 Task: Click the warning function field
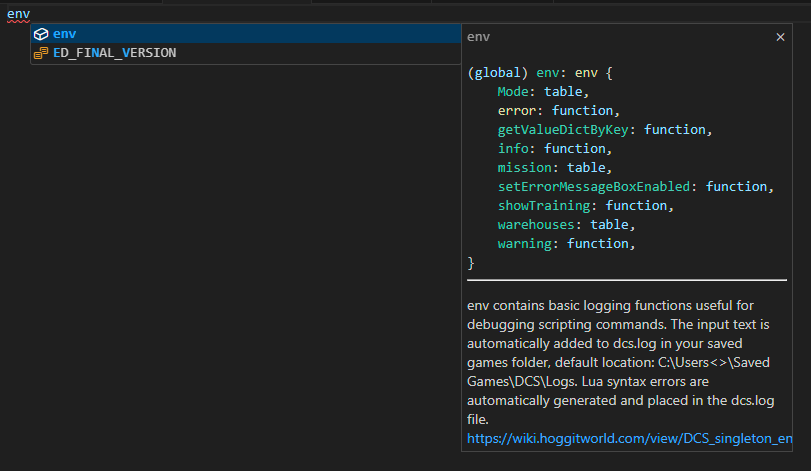click(566, 244)
